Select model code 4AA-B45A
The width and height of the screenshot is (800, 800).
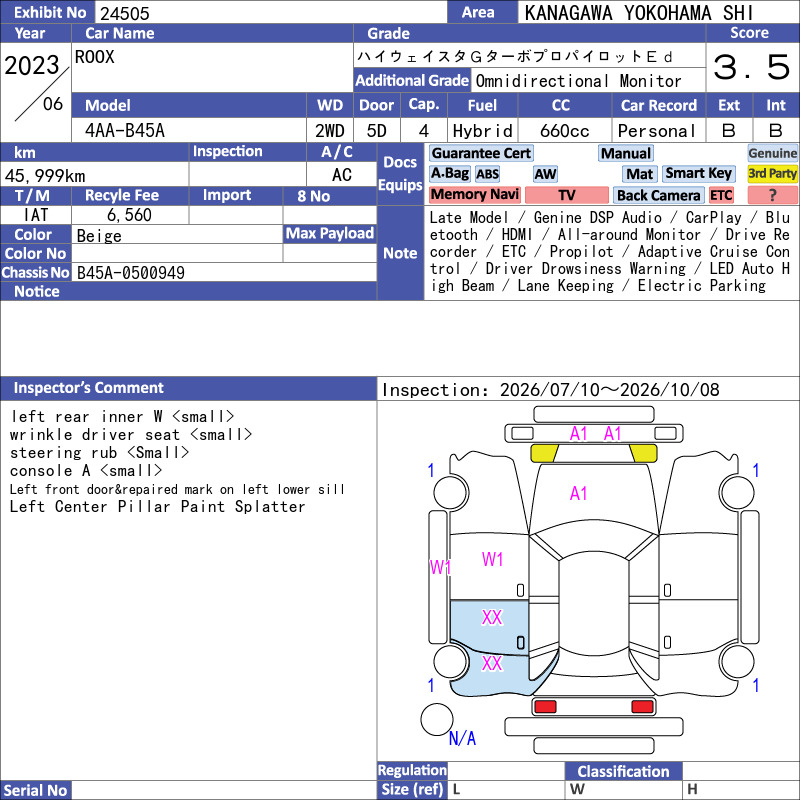click(125, 131)
